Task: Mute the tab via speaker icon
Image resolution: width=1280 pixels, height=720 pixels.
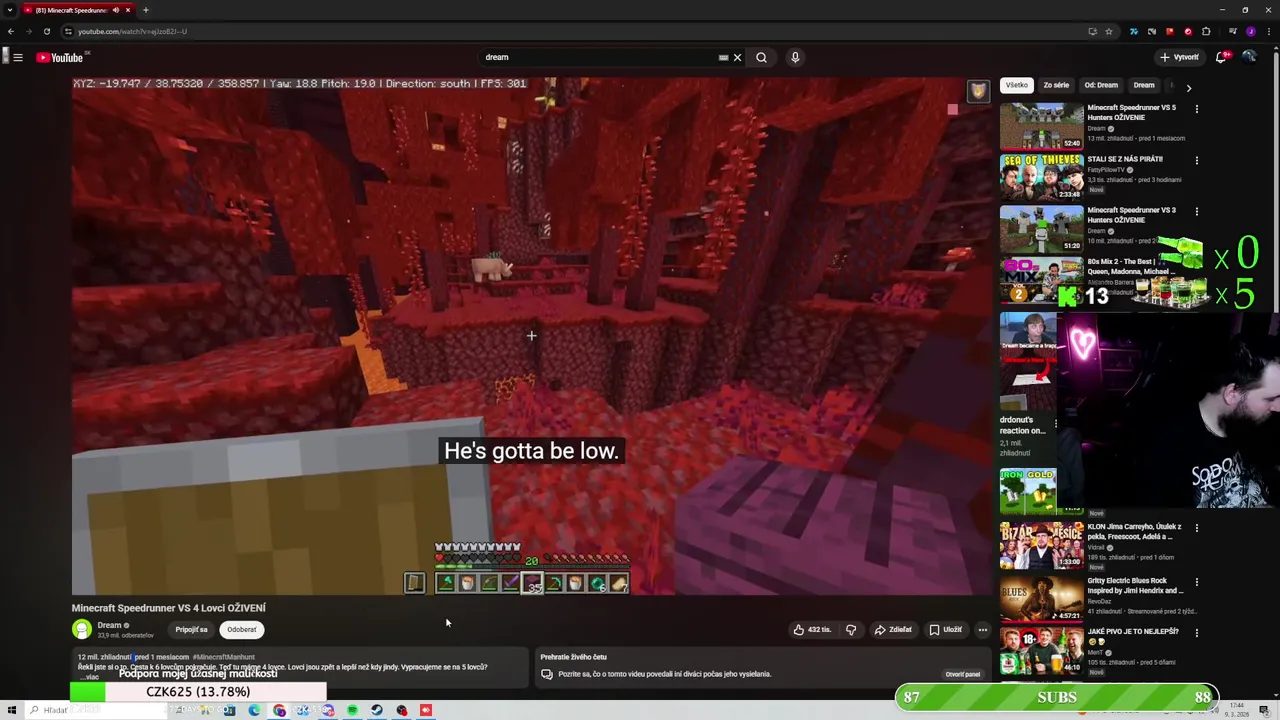Action: pos(115,10)
